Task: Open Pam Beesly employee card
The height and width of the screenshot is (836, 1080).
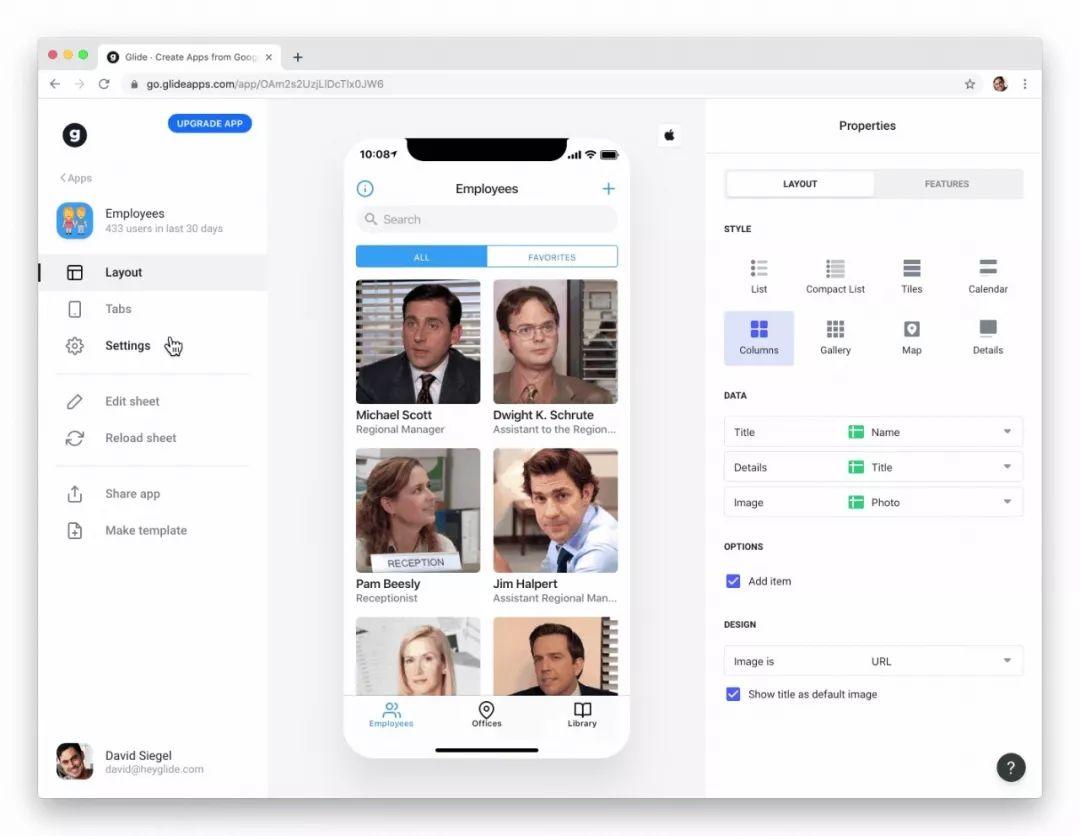Action: [417, 527]
